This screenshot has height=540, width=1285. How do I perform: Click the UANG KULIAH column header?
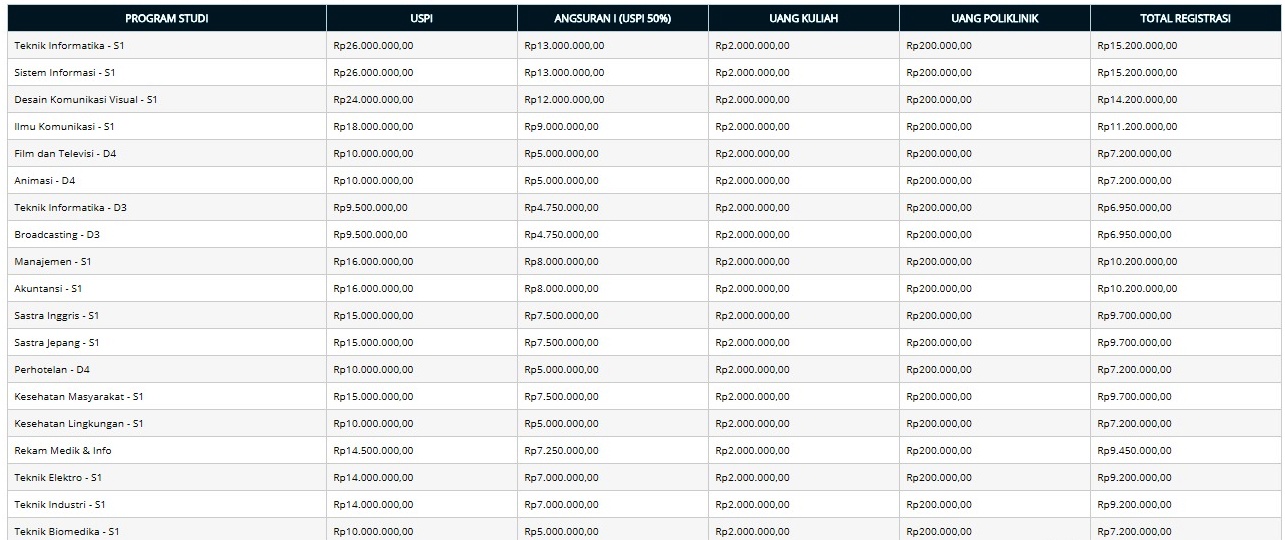pyautogui.click(x=803, y=18)
